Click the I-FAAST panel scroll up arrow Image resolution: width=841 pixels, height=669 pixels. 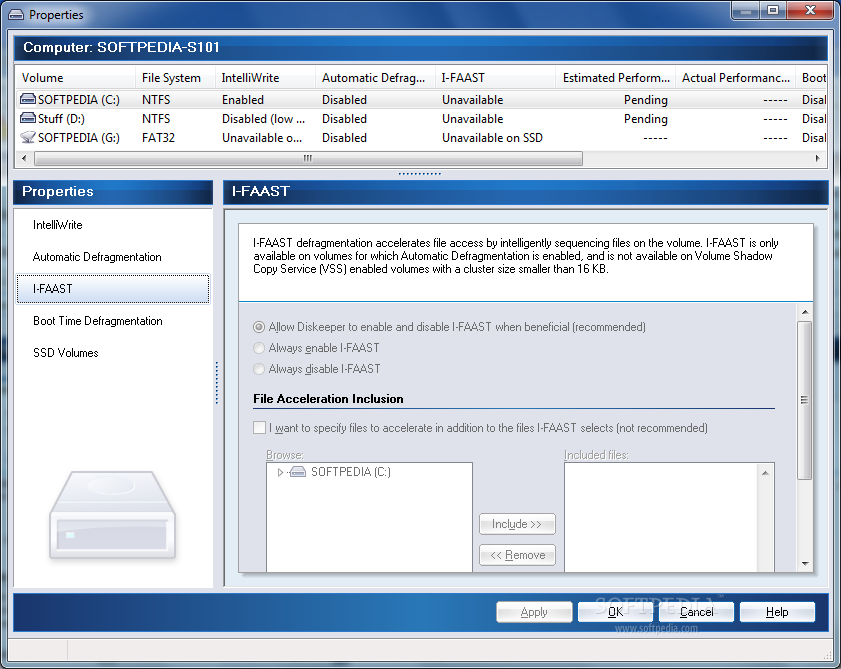[805, 312]
